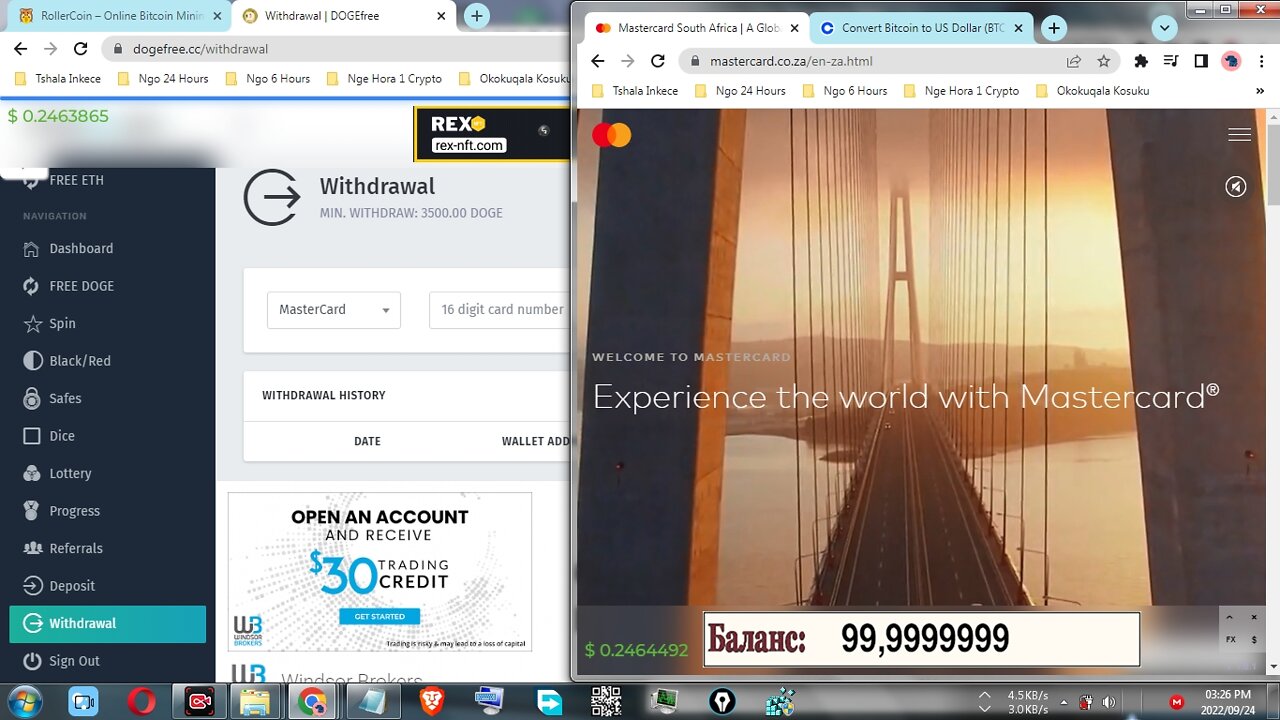
Task: Focus the 16 digit card number field
Action: (499, 310)
